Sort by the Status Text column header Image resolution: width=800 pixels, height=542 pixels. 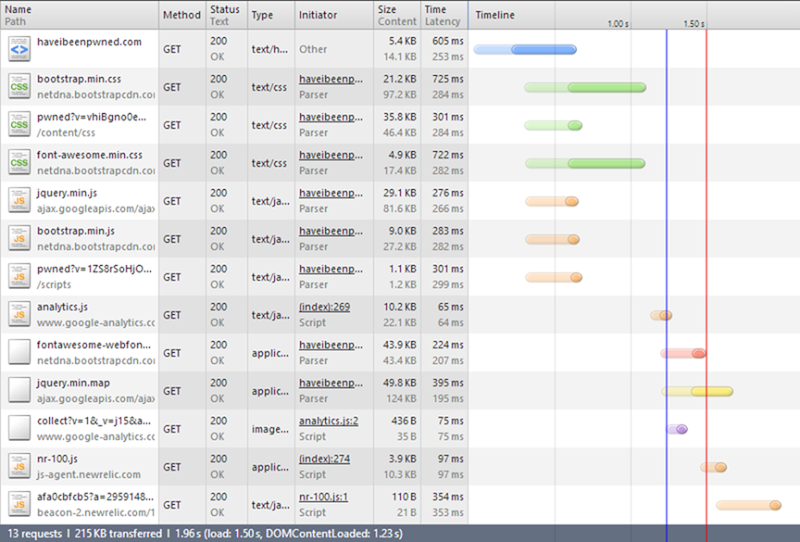click(x=227, y=15)
